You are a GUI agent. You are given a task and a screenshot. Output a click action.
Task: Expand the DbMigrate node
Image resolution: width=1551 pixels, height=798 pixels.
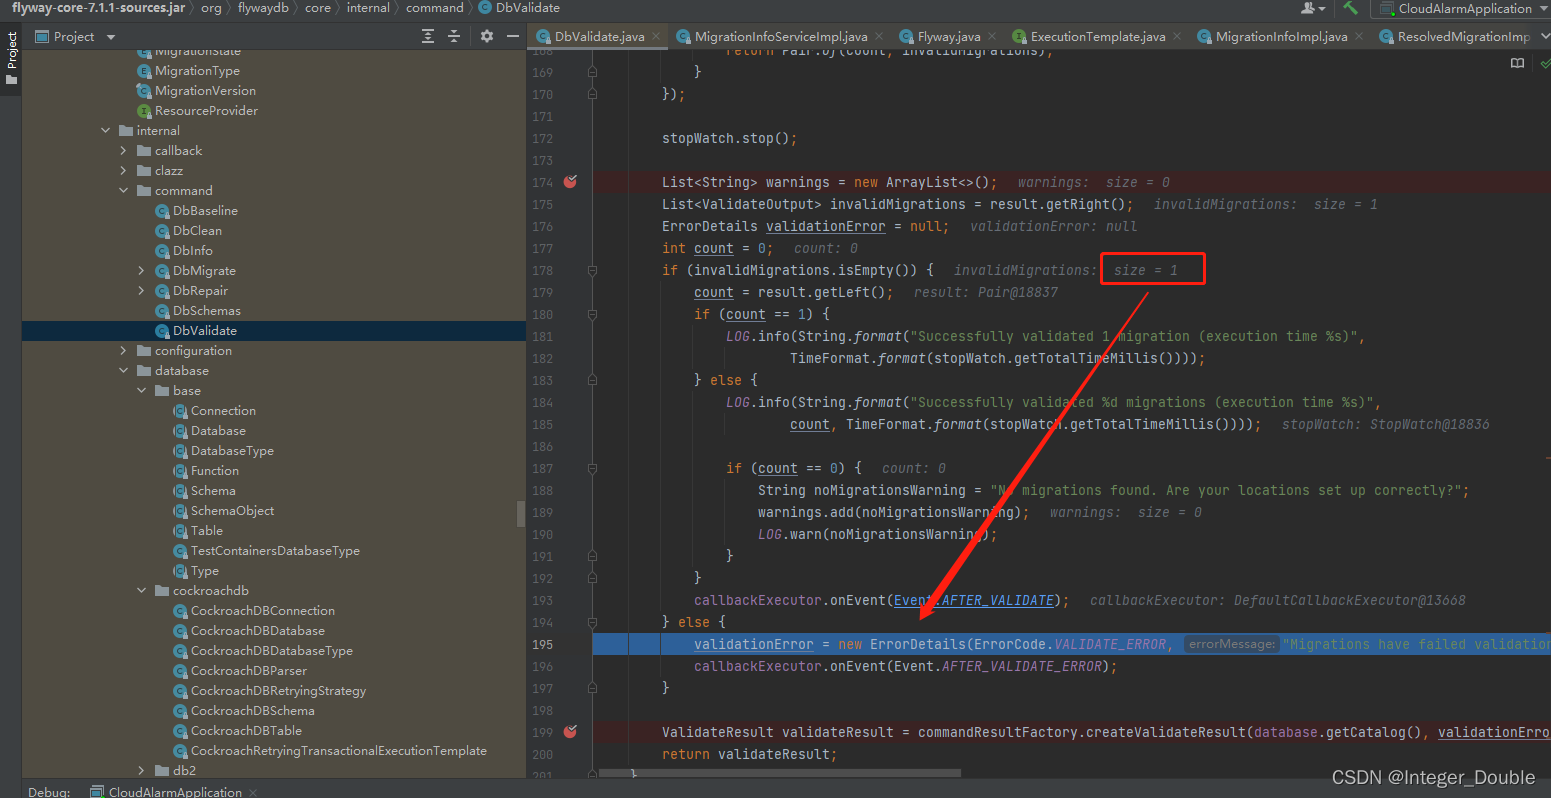pyautogui.click(x=141, y=271)
